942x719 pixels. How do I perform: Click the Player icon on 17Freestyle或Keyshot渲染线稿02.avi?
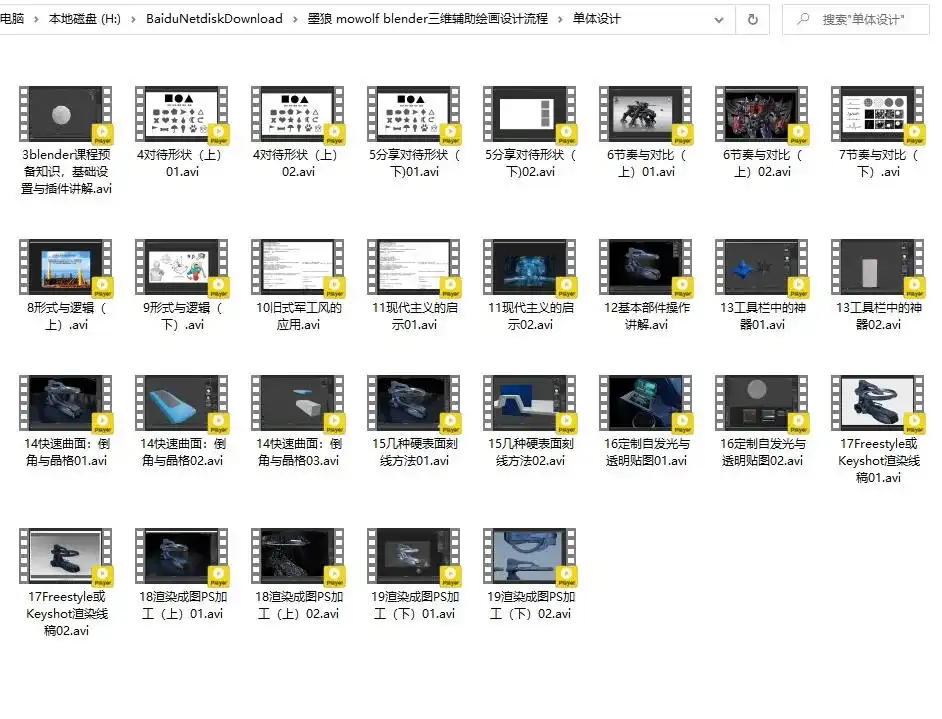coord(100,578)
